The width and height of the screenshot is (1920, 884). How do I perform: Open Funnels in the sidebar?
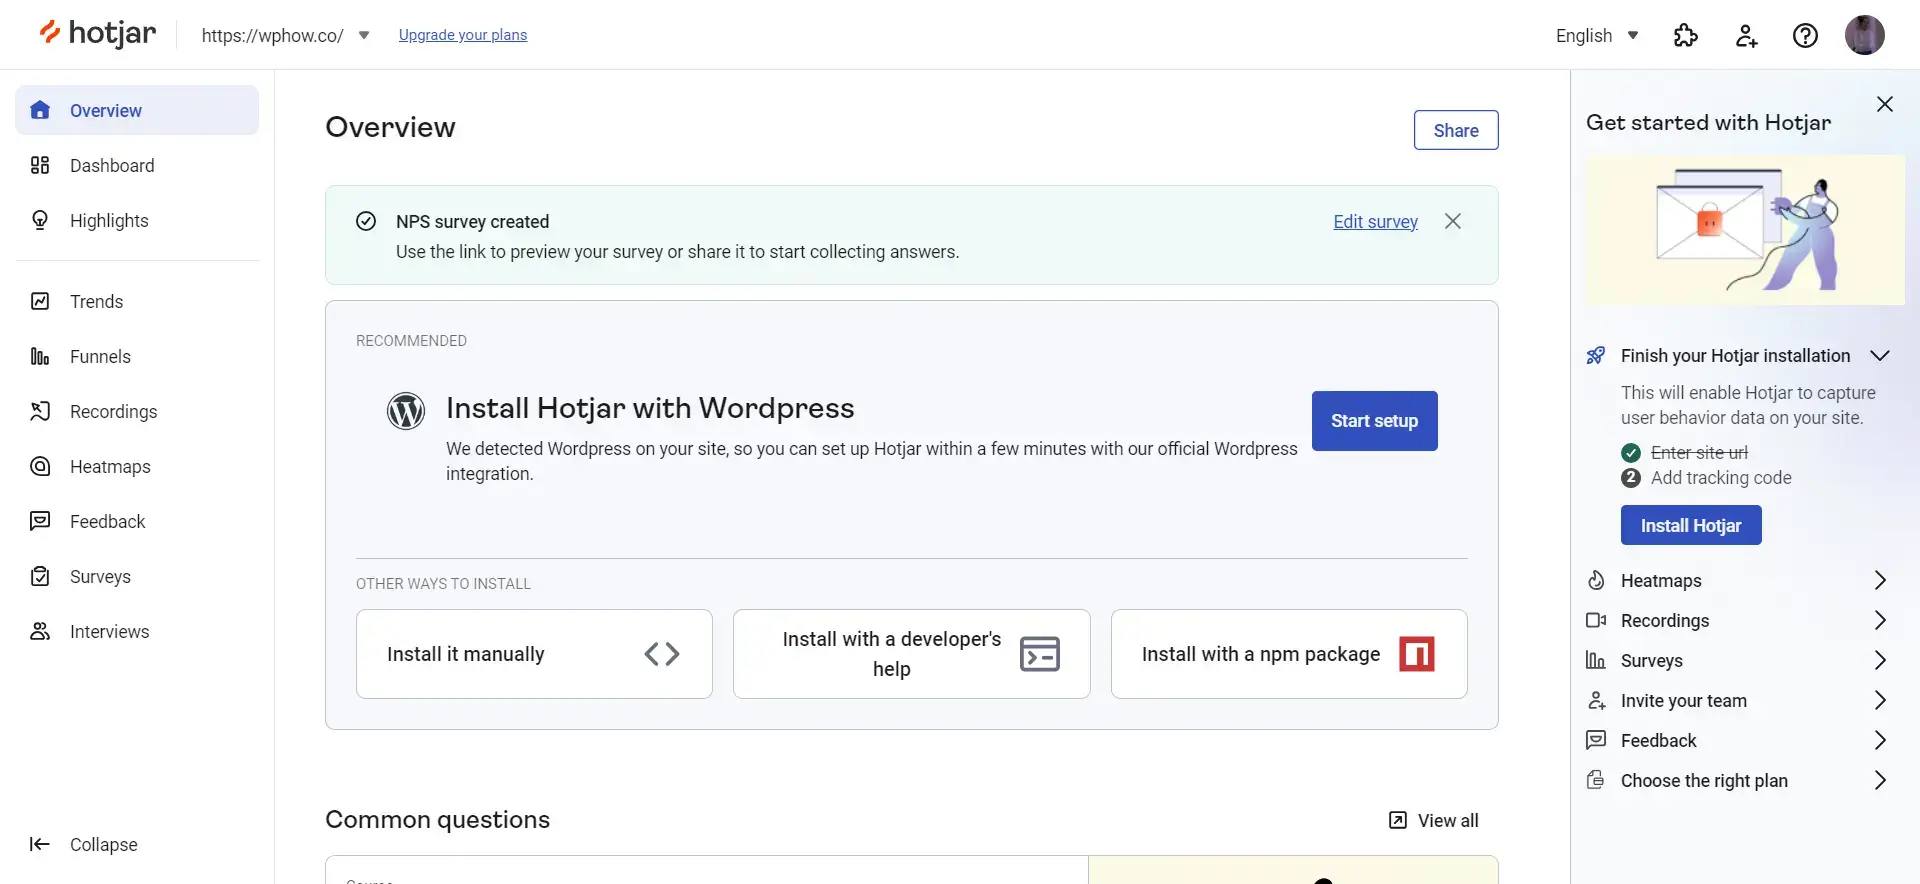tap(137, 356)
